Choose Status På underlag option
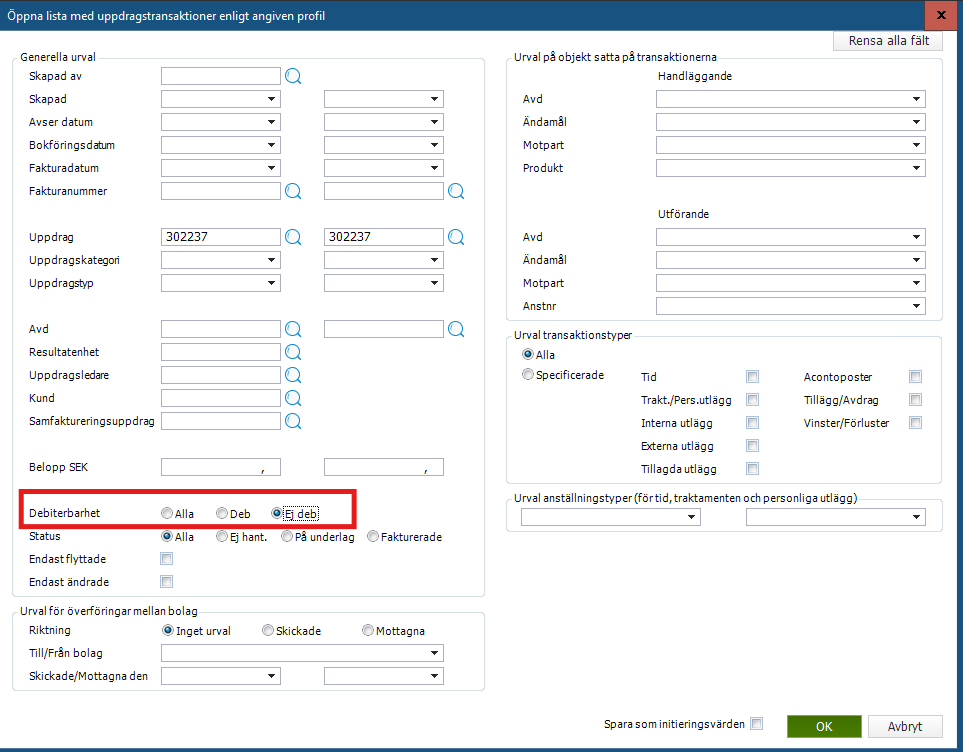The height and width of the screenshot is (752, 963). (287, 536)
